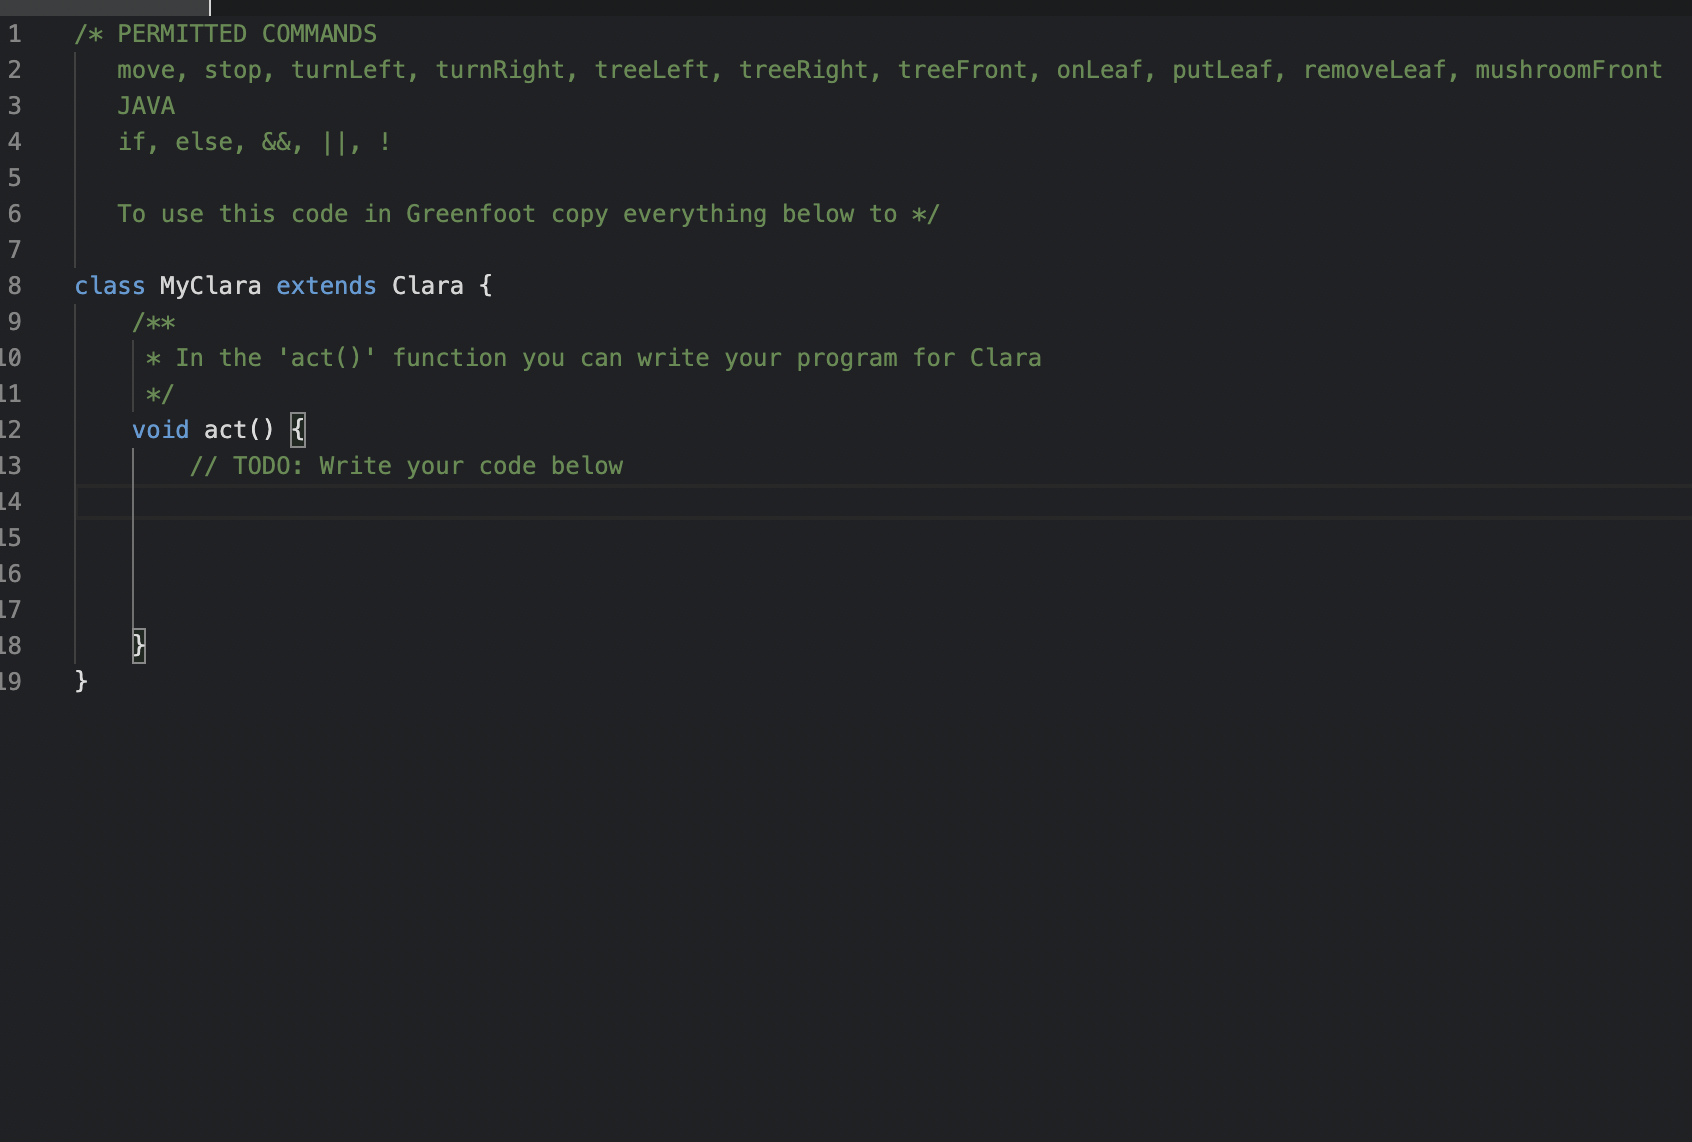This screenshot has width=1692, height=1142.
Task: Click the final closing brace on line 19
Action: [82, 682]
